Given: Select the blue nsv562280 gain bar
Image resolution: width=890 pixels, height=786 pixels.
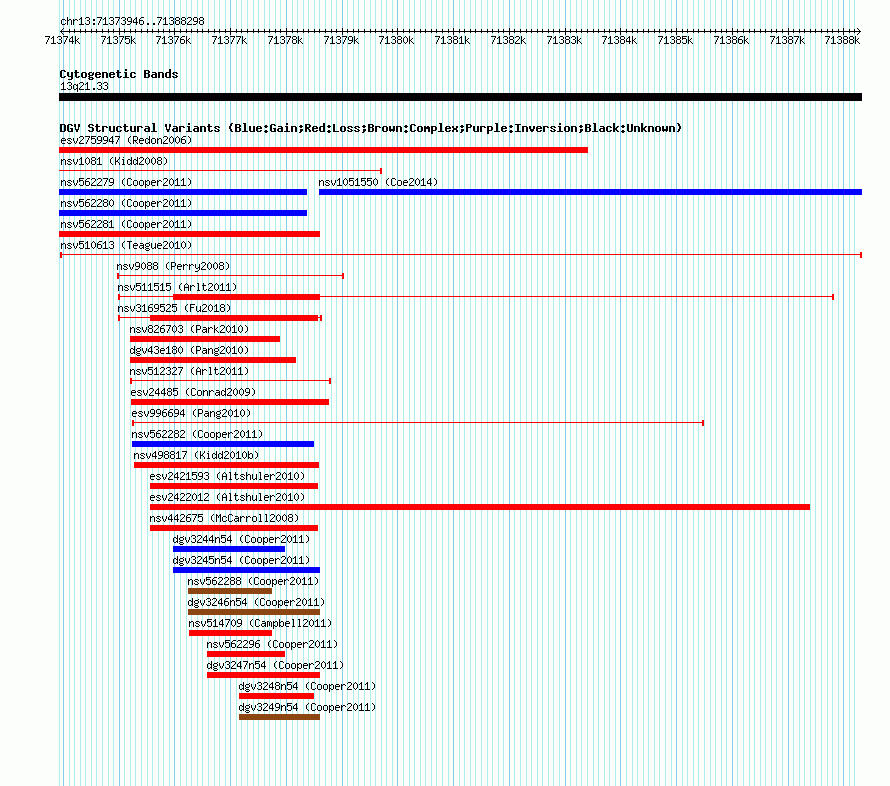Looking at the screenshot, I should tap(183, 213).
